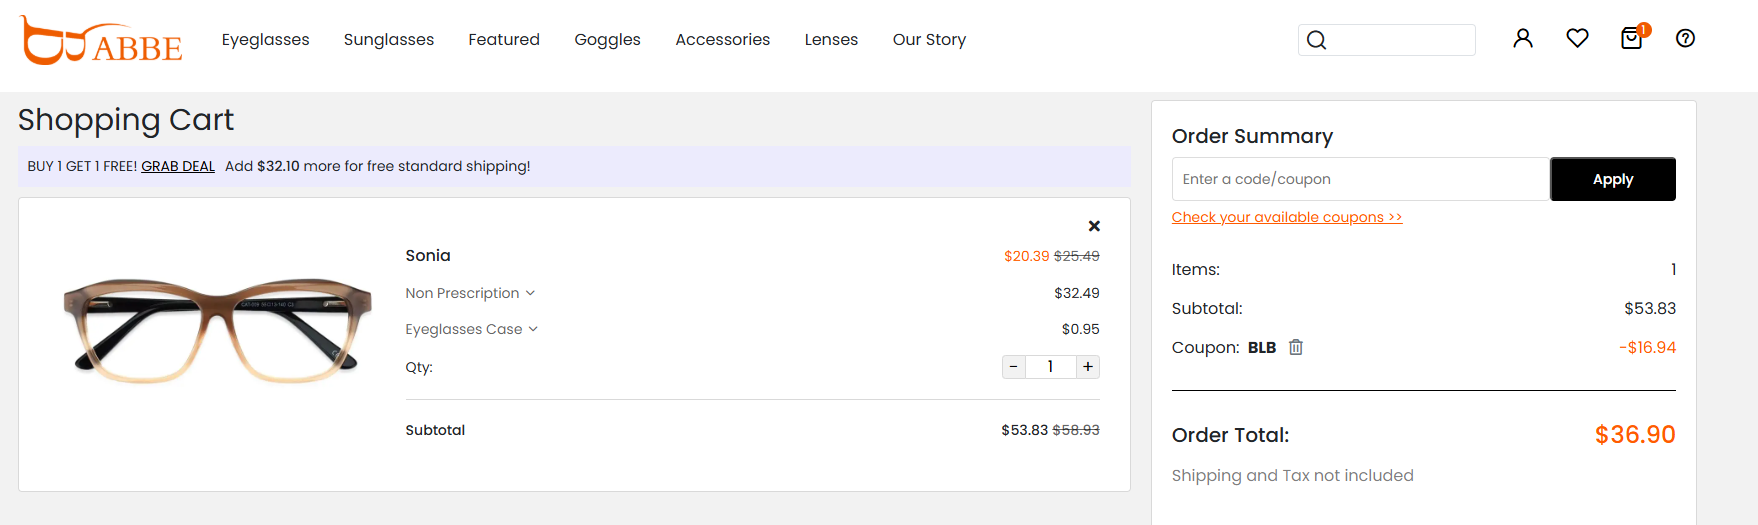The height and width of the screenshot is (525, 1758).
Task: Click the BLB coupon code label
Action: coord(1262,347)
